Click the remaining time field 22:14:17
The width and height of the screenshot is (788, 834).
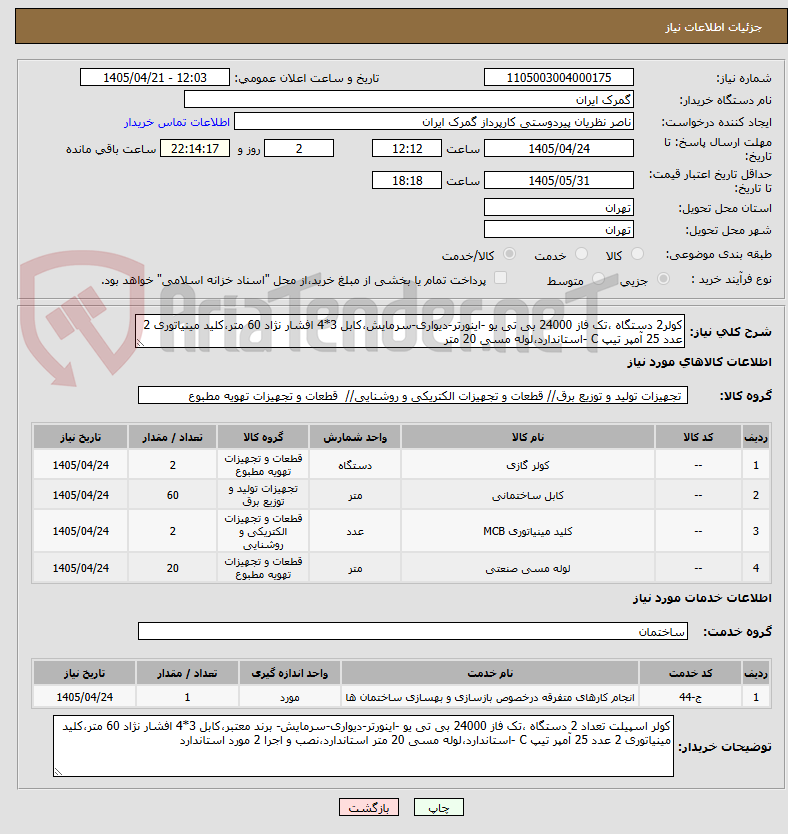coord(195,148)
